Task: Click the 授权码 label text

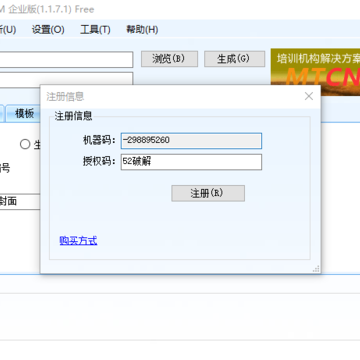Action: point(99,162)
